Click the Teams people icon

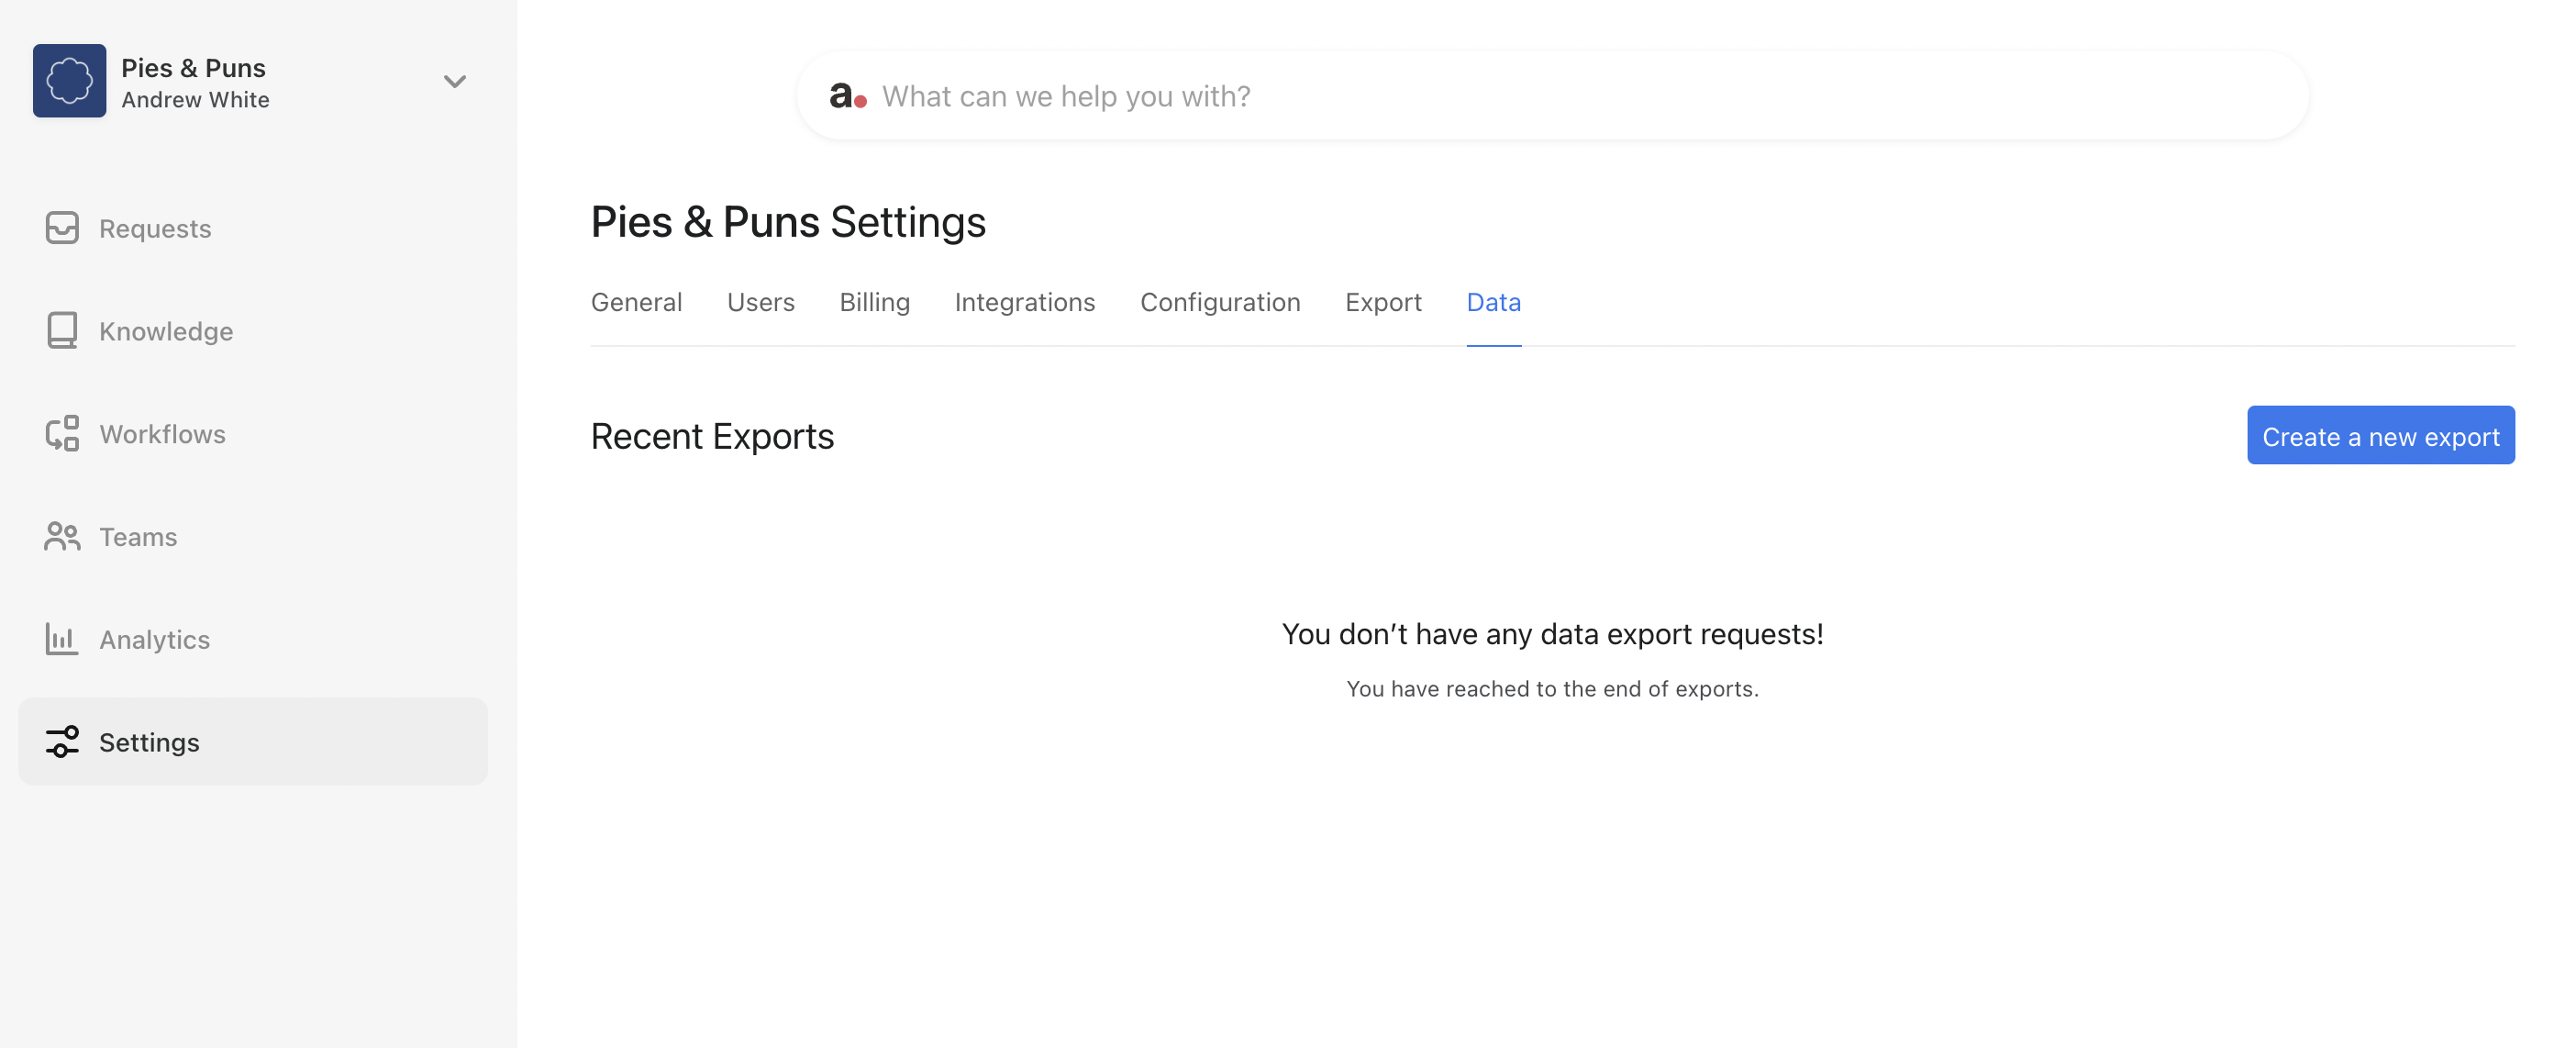pyautogui.click(x=62, y=537)
